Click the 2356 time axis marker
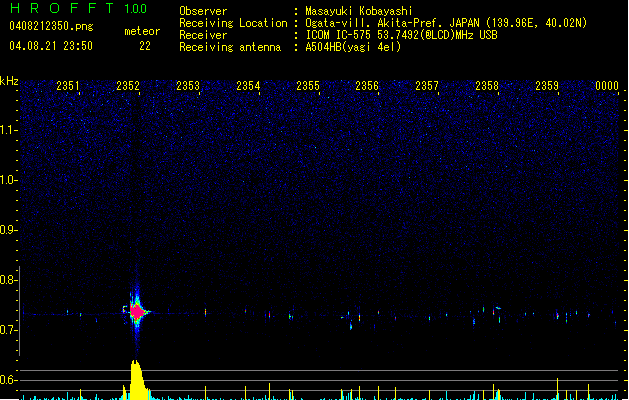Viewport: 629px width, 400px height. coord(367,86)
